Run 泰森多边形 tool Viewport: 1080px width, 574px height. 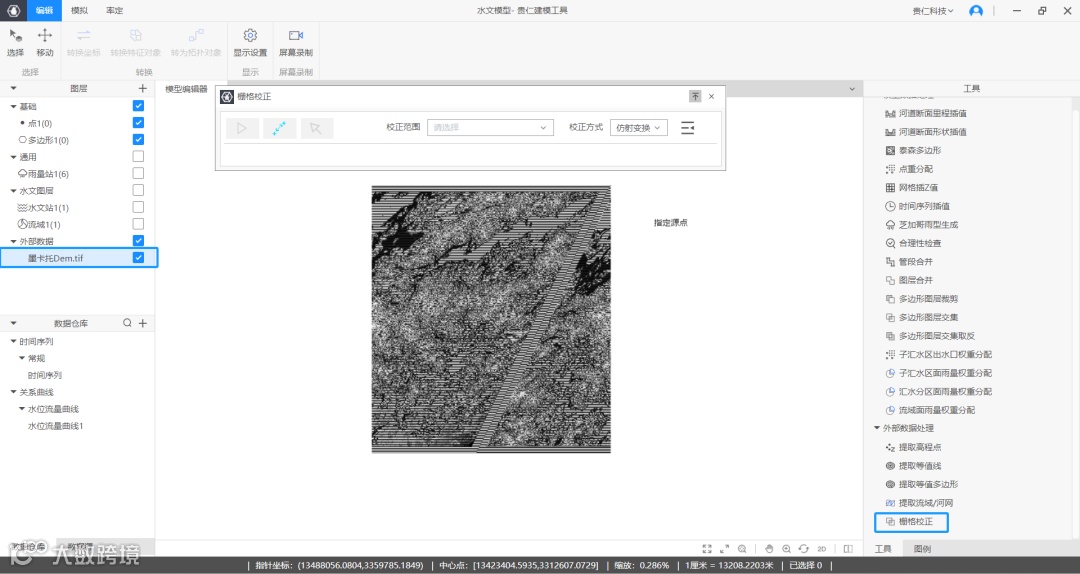click(x=913, y=150)
